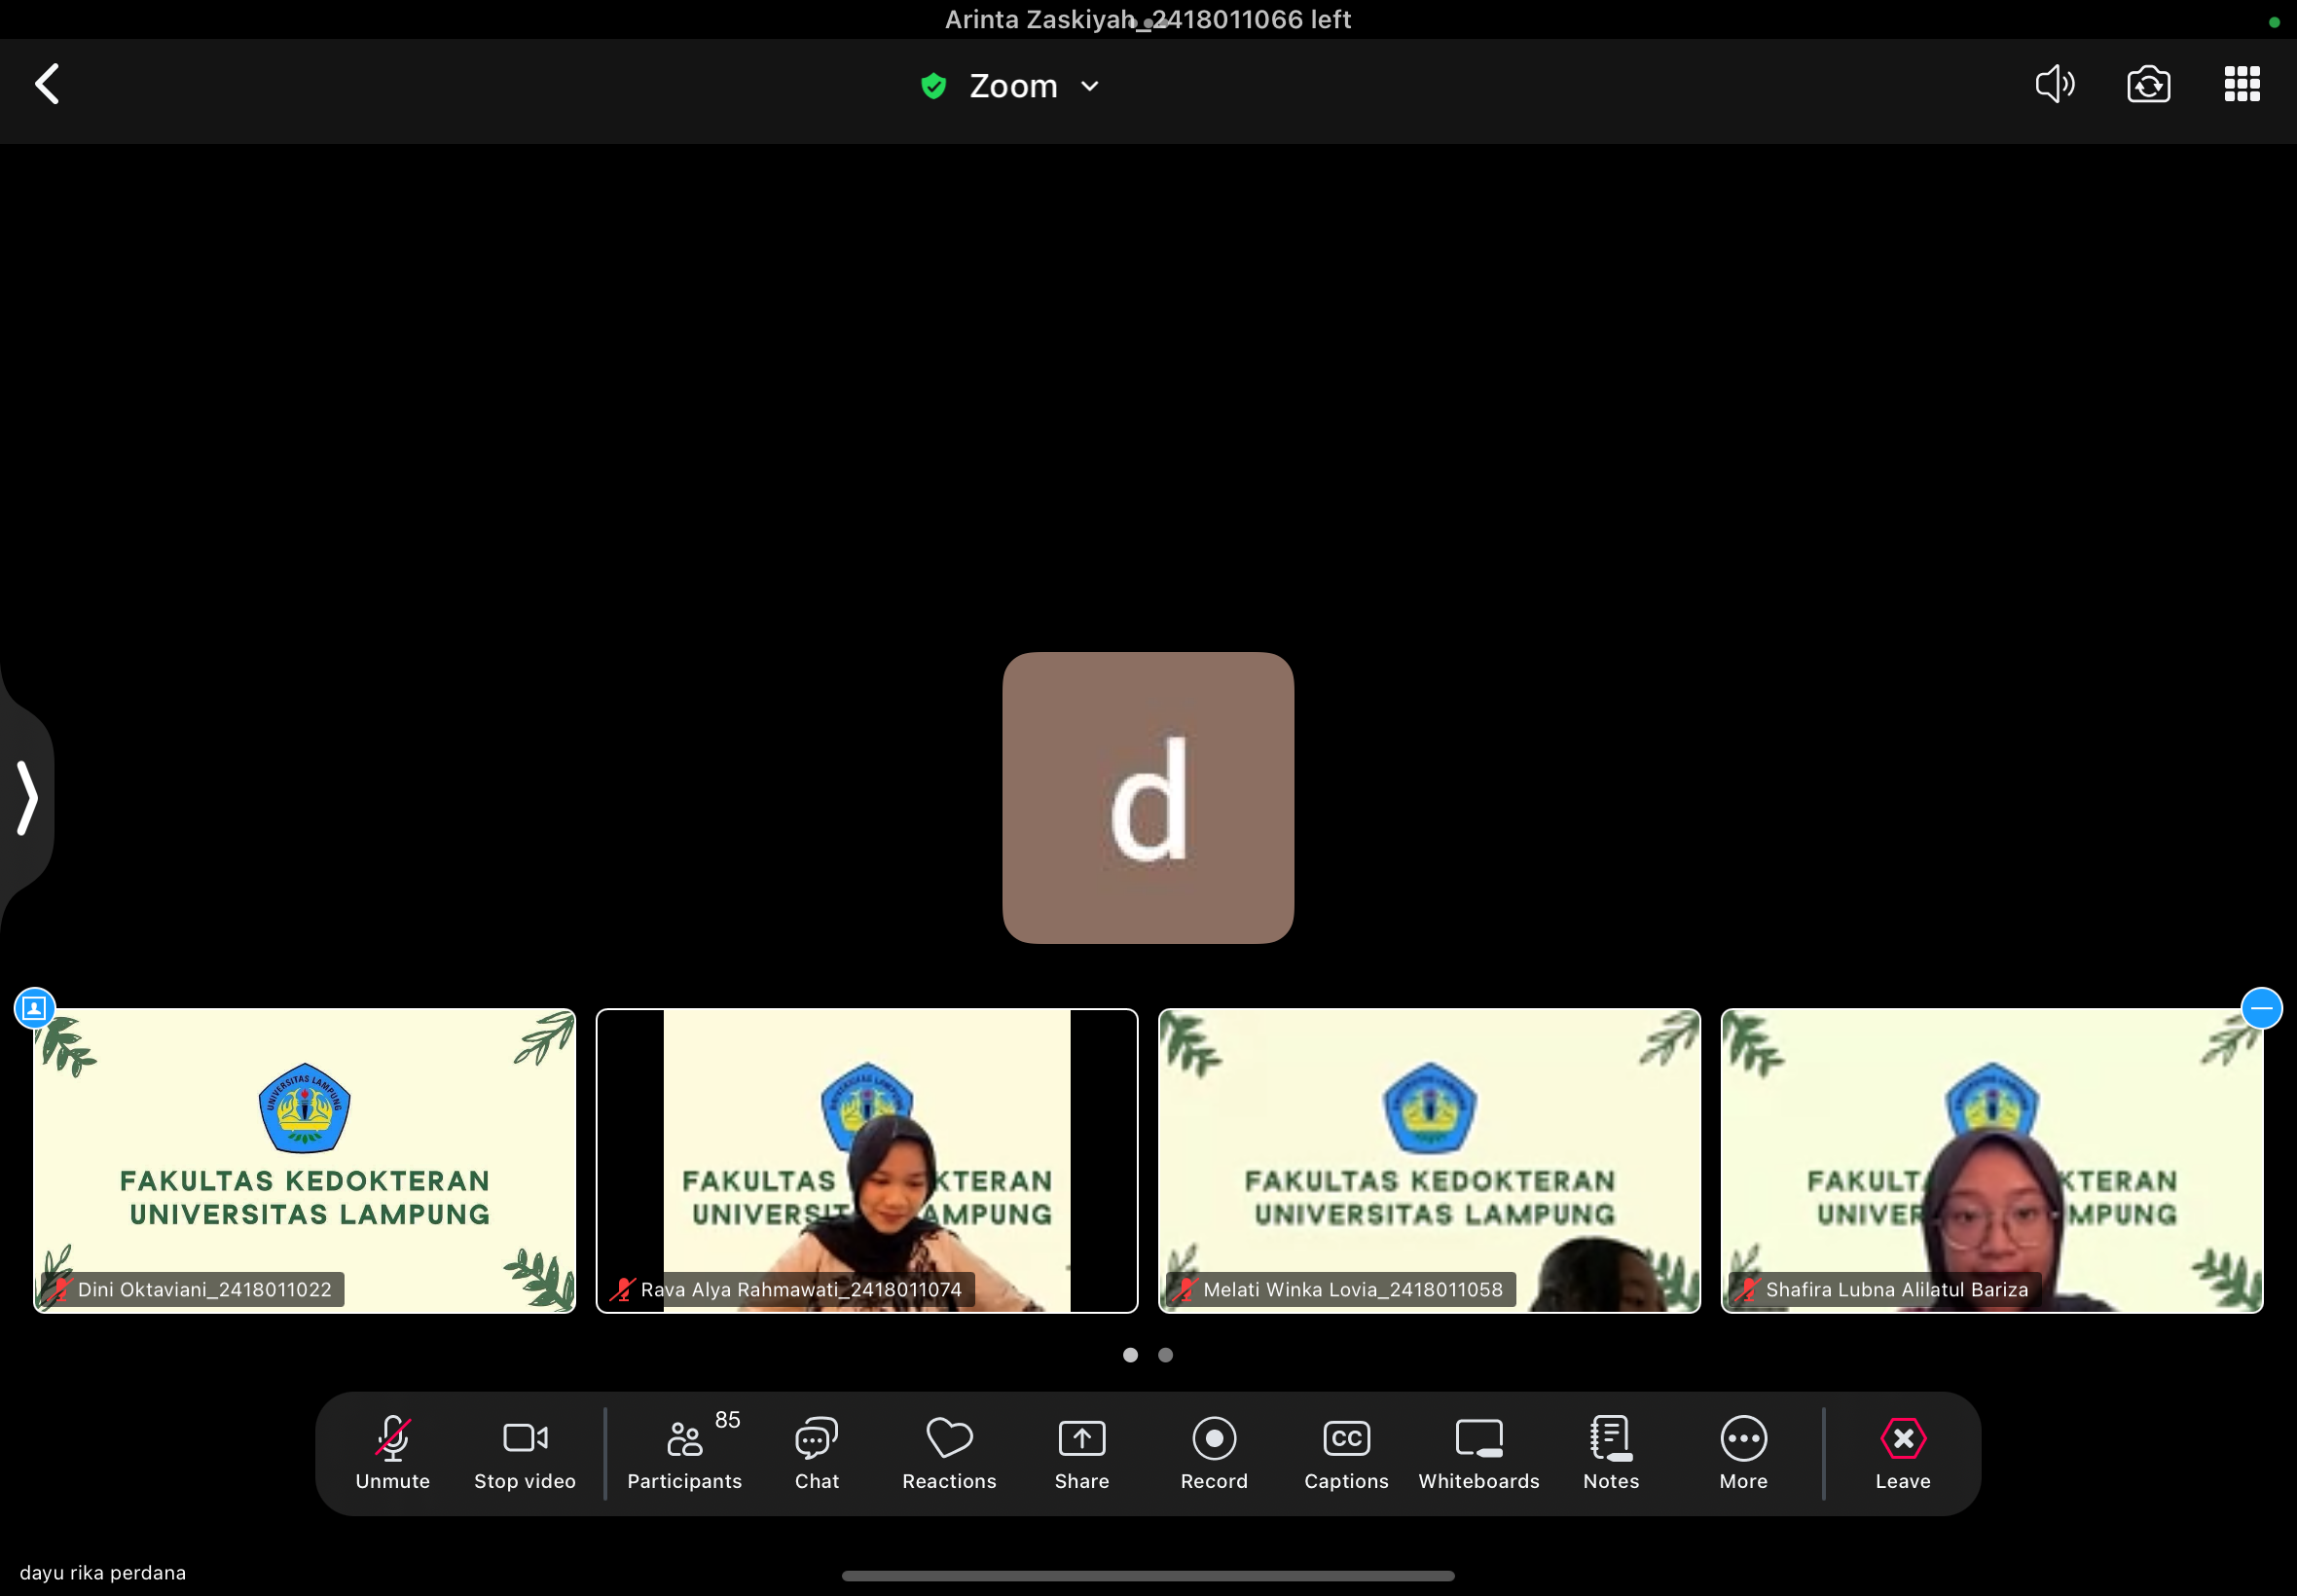
Task: Go to first thumbnail page dot
Action: point(1130,1355)
